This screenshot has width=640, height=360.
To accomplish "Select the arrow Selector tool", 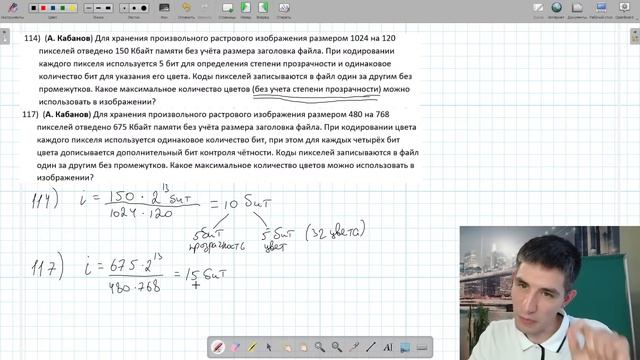I will tap(269, 347).
